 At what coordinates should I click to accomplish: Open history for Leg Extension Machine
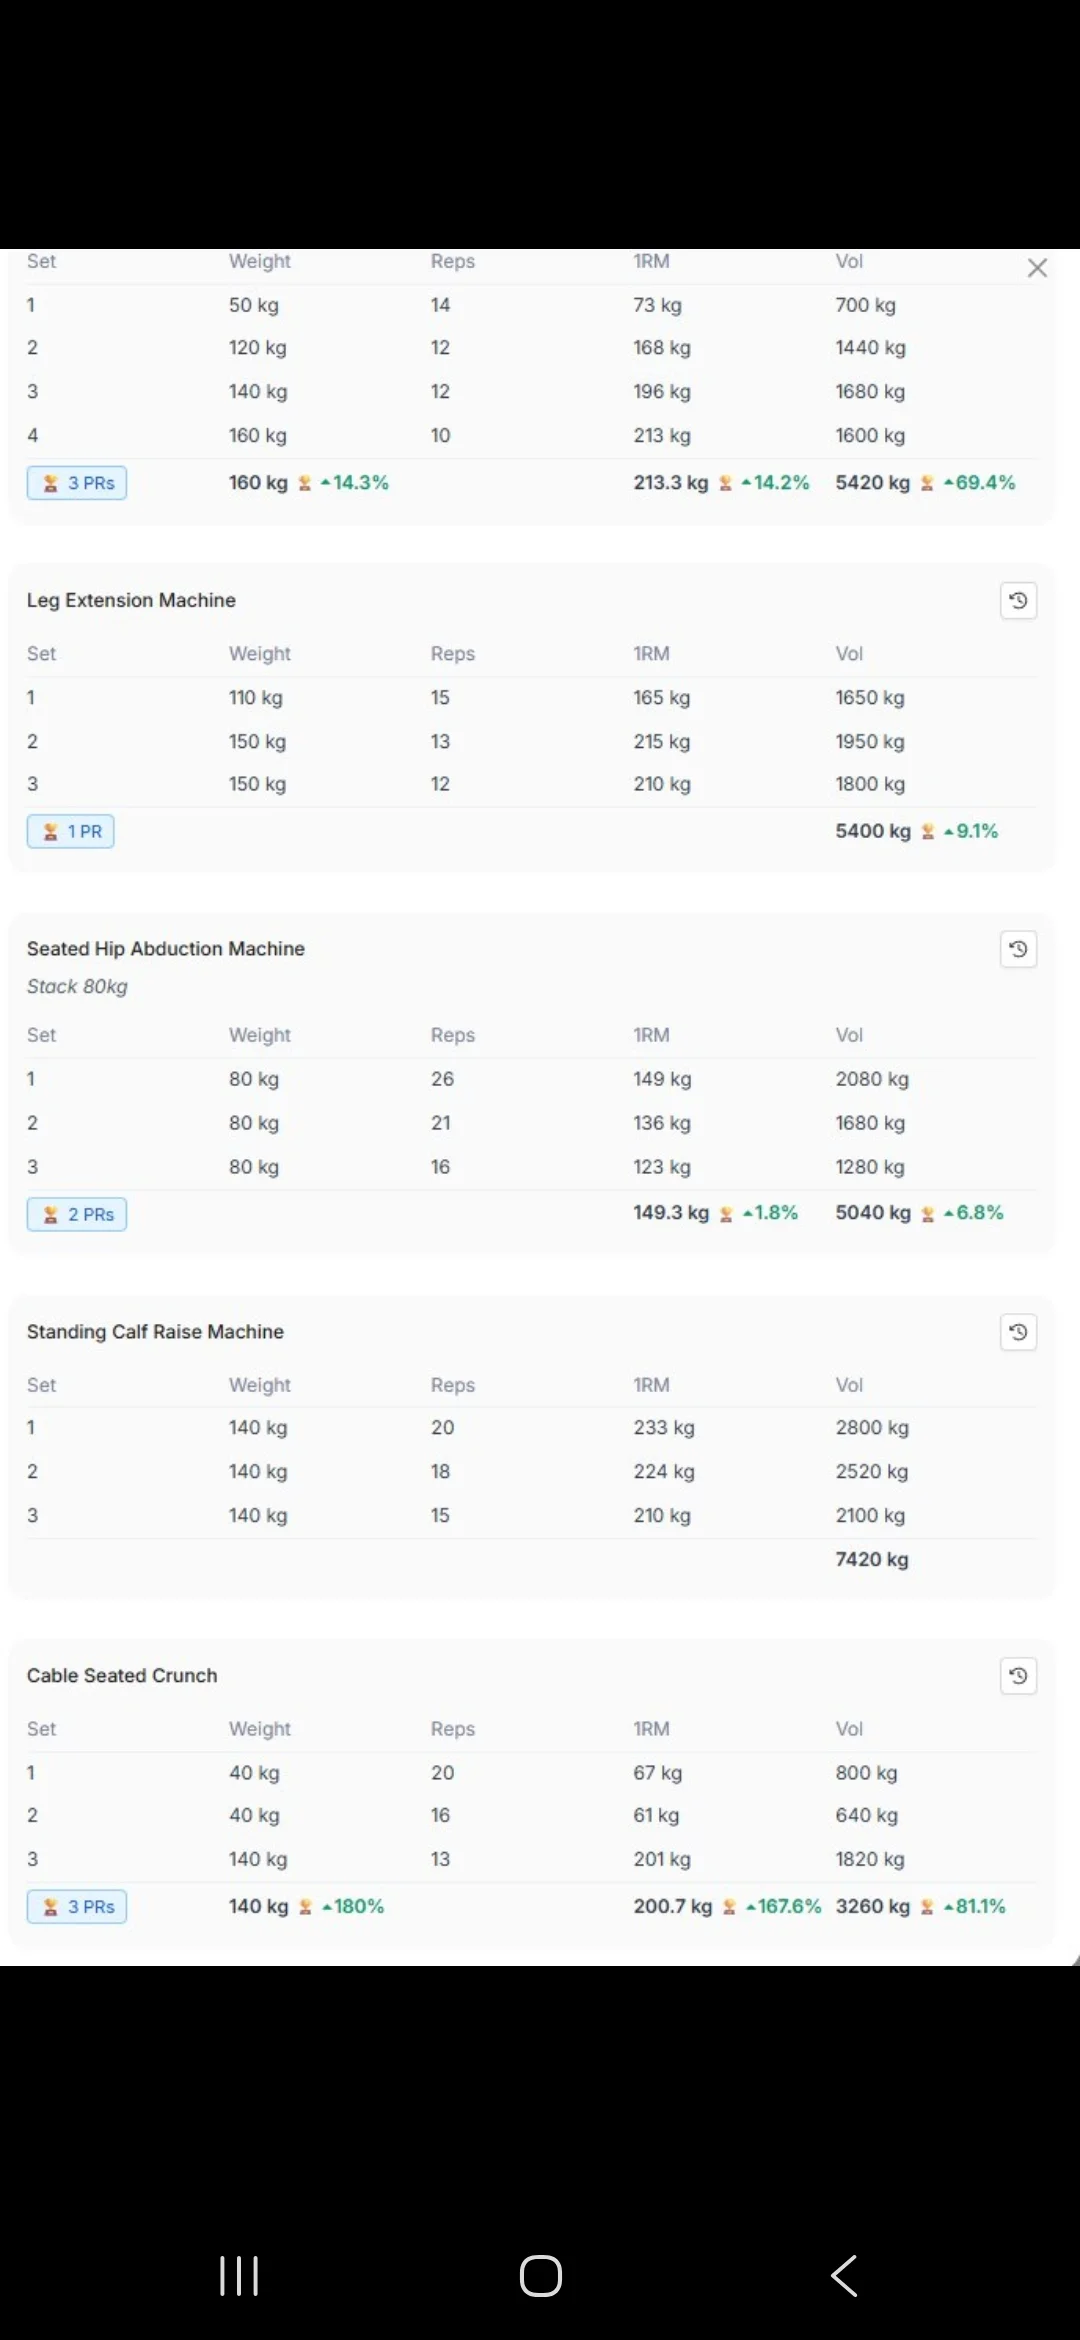(x=1018, y=601)
